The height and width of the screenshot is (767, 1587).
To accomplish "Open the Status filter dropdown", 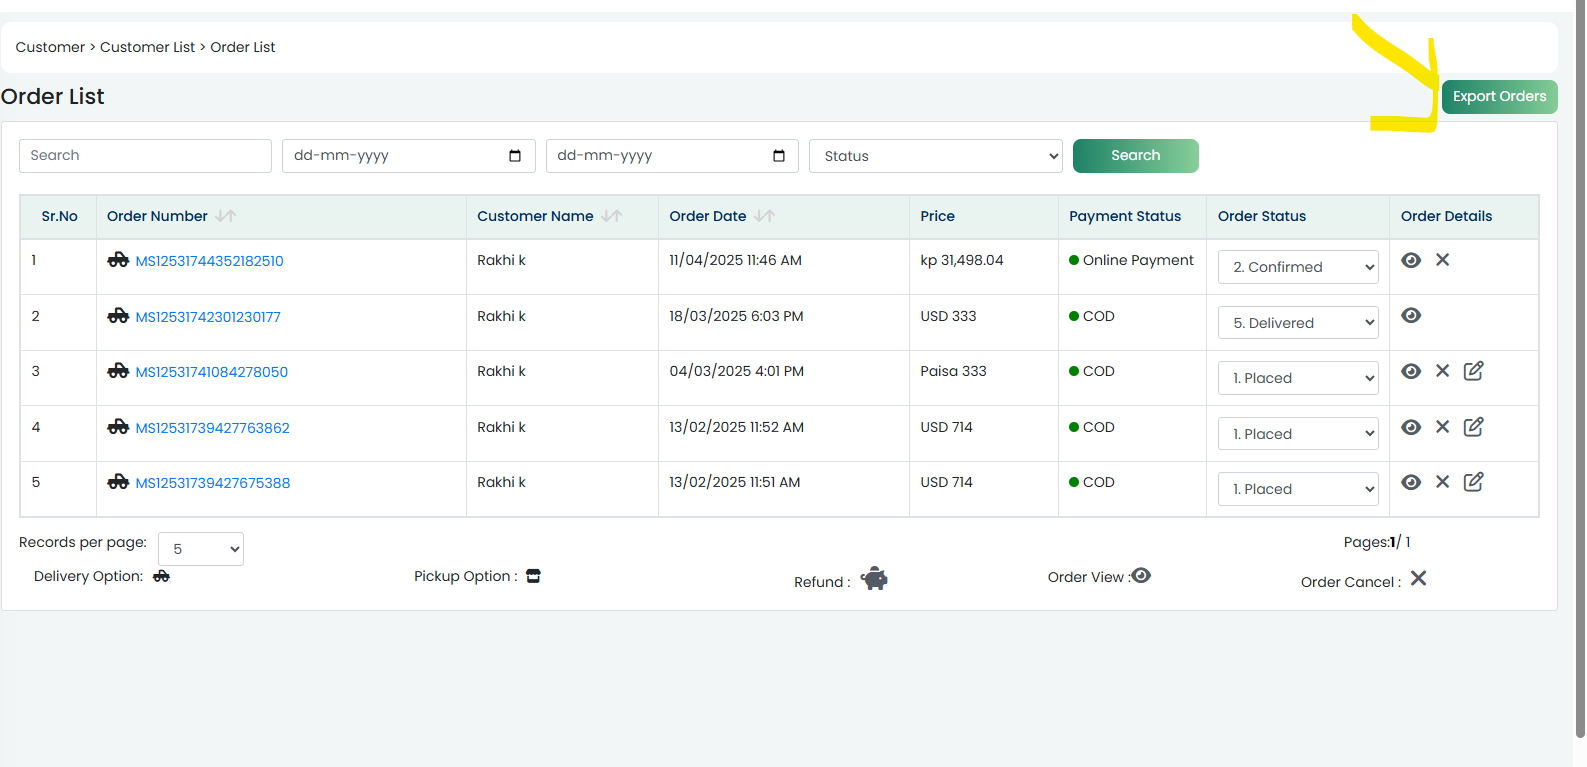I will (x=936, y=156).
